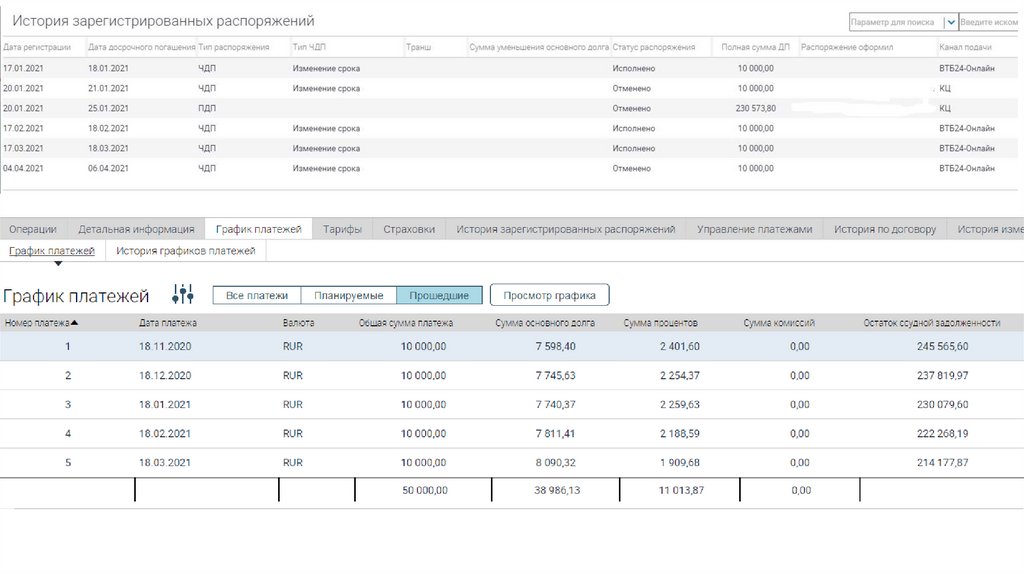
Task: Switch filter to Планируемые payments
Action: [348, 295]
